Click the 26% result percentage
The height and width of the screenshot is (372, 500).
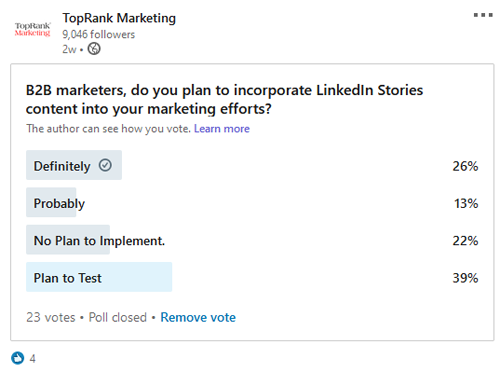[x=465, y=166]
